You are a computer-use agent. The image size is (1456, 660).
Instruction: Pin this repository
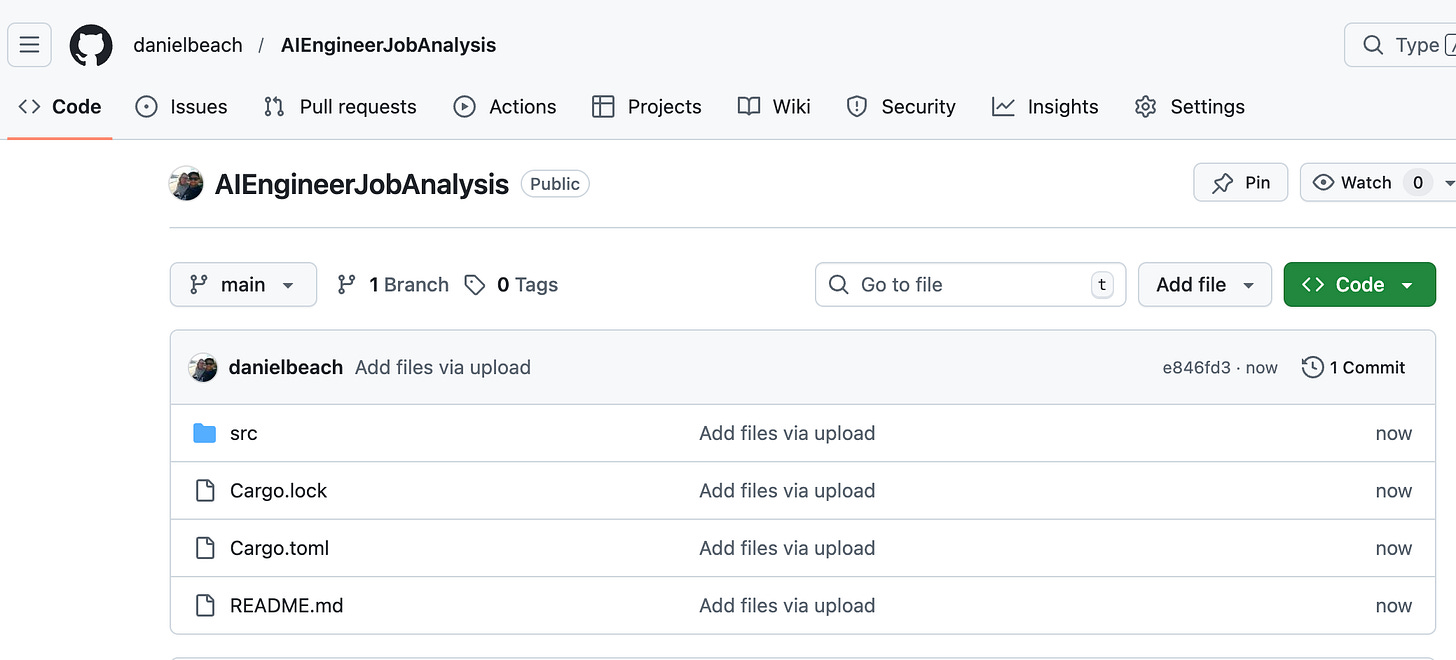[1241, 182]
